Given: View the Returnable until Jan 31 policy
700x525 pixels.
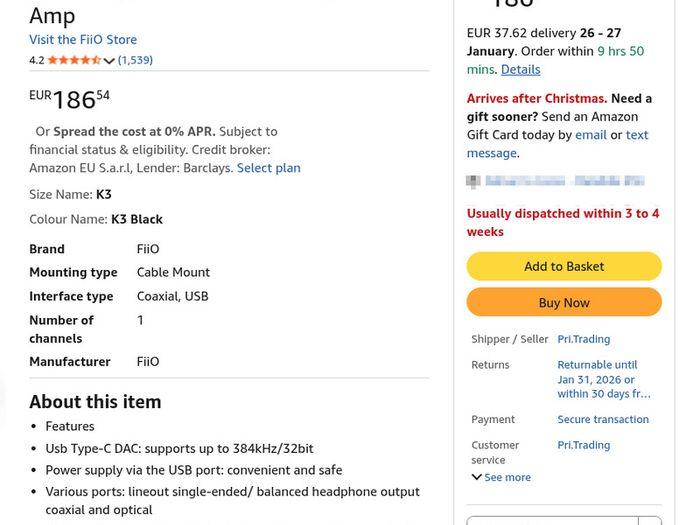Looking at the screenshot, I should tap(604, 379).
